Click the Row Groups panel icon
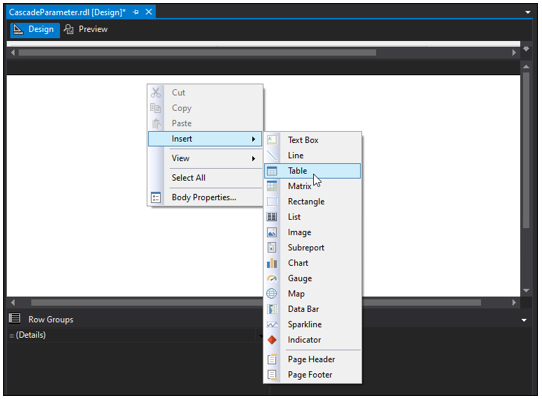Viewport: 542px width, 399px height. (x=15, y=318)
